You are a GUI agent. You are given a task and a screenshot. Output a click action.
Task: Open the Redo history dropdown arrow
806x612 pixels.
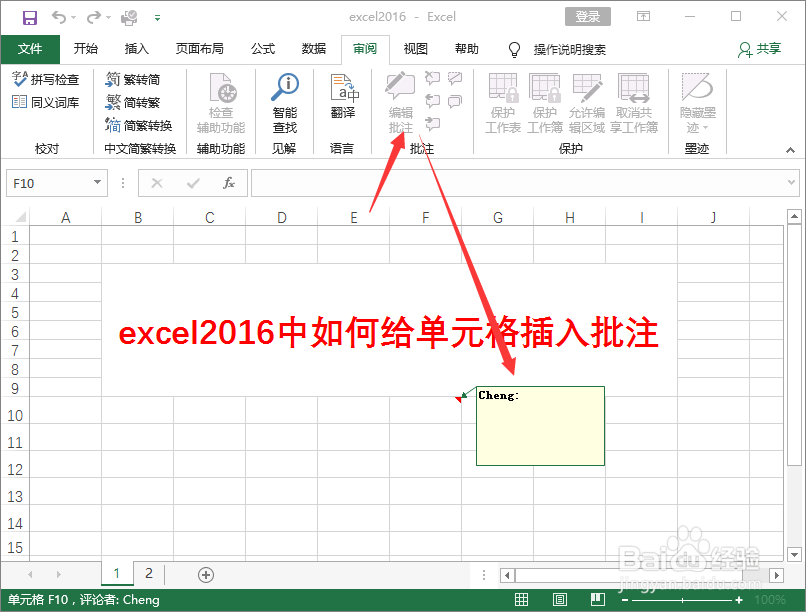(108, 18)
